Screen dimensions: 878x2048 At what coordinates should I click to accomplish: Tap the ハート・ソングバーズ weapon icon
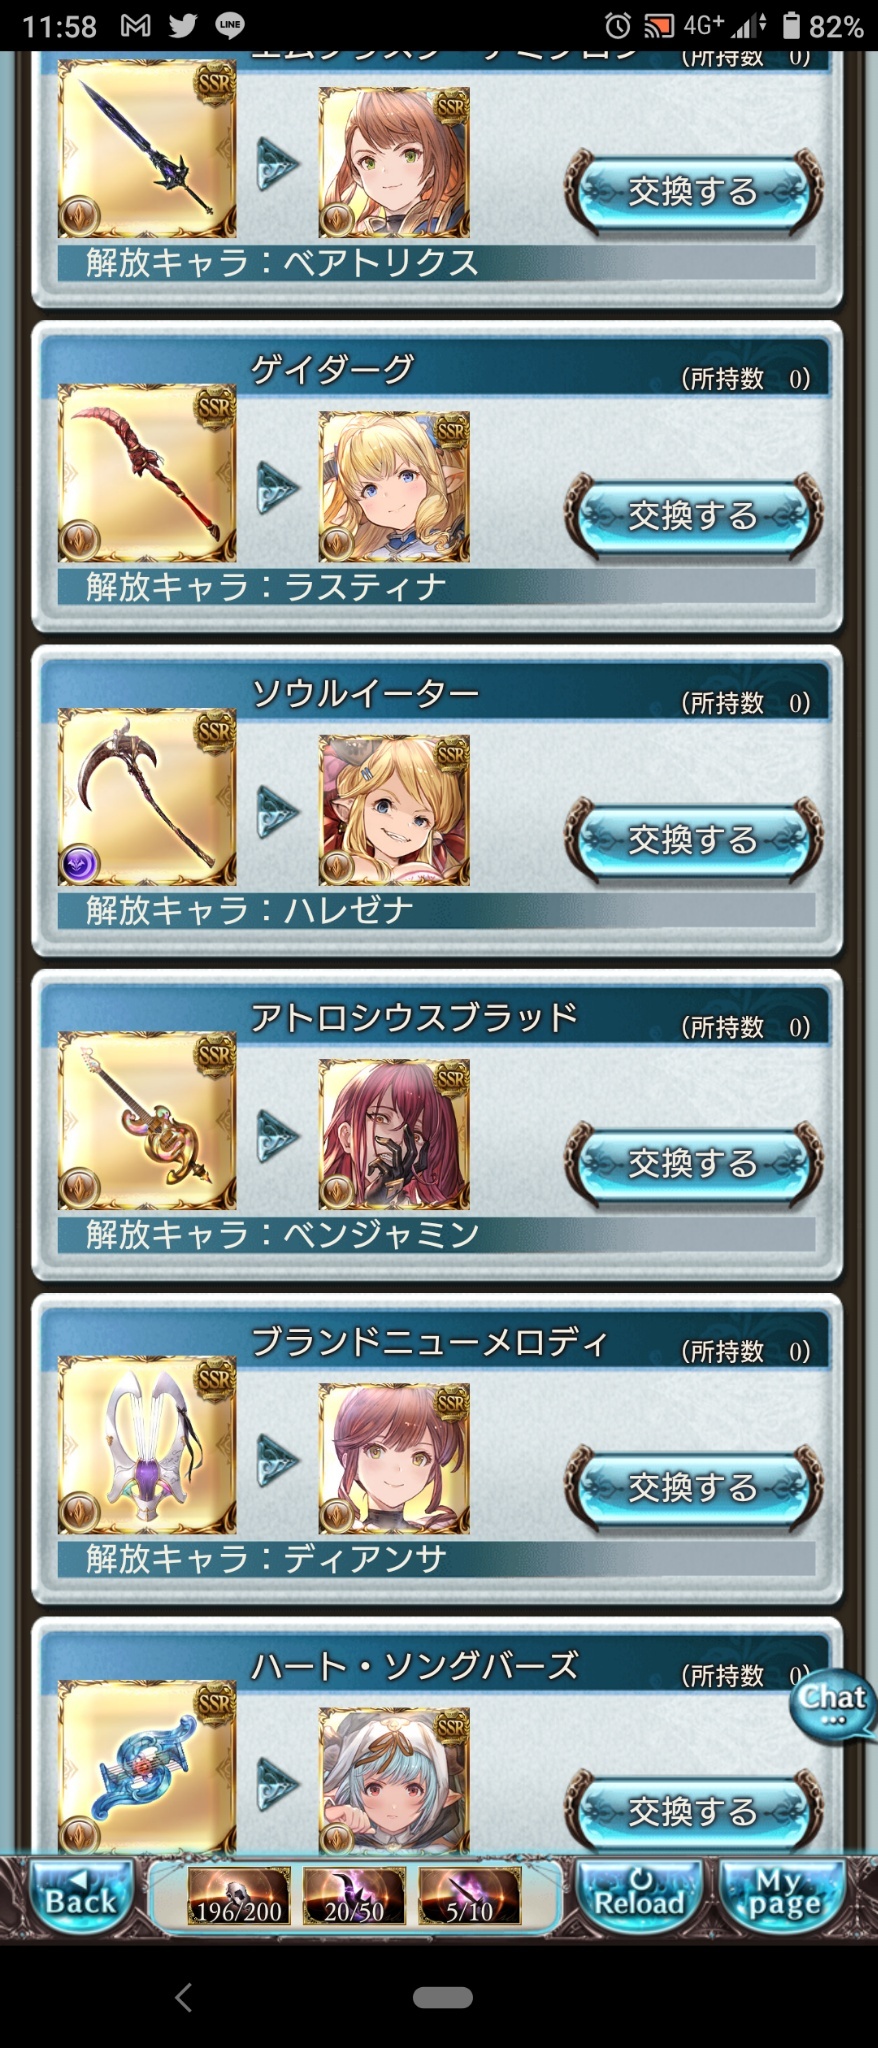point(147,1766)
